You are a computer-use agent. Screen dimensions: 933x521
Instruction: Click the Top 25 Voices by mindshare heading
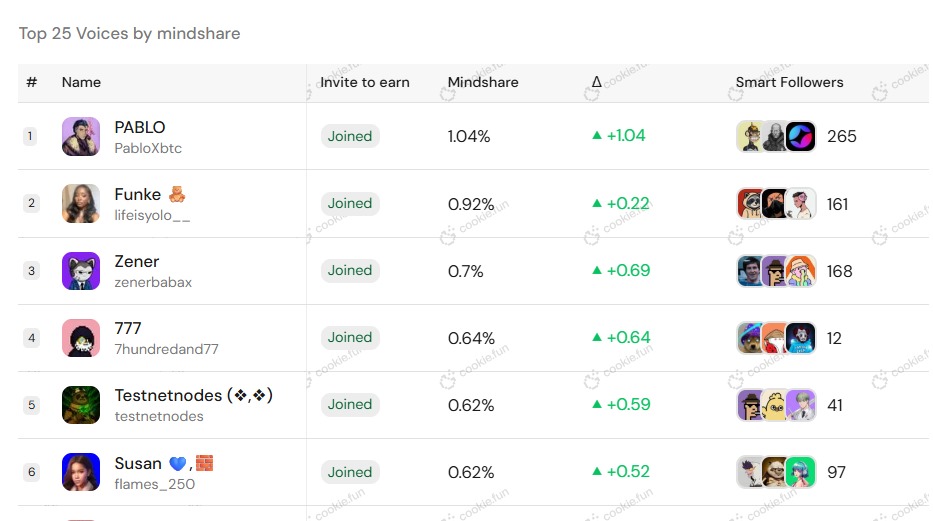(129, 33)
